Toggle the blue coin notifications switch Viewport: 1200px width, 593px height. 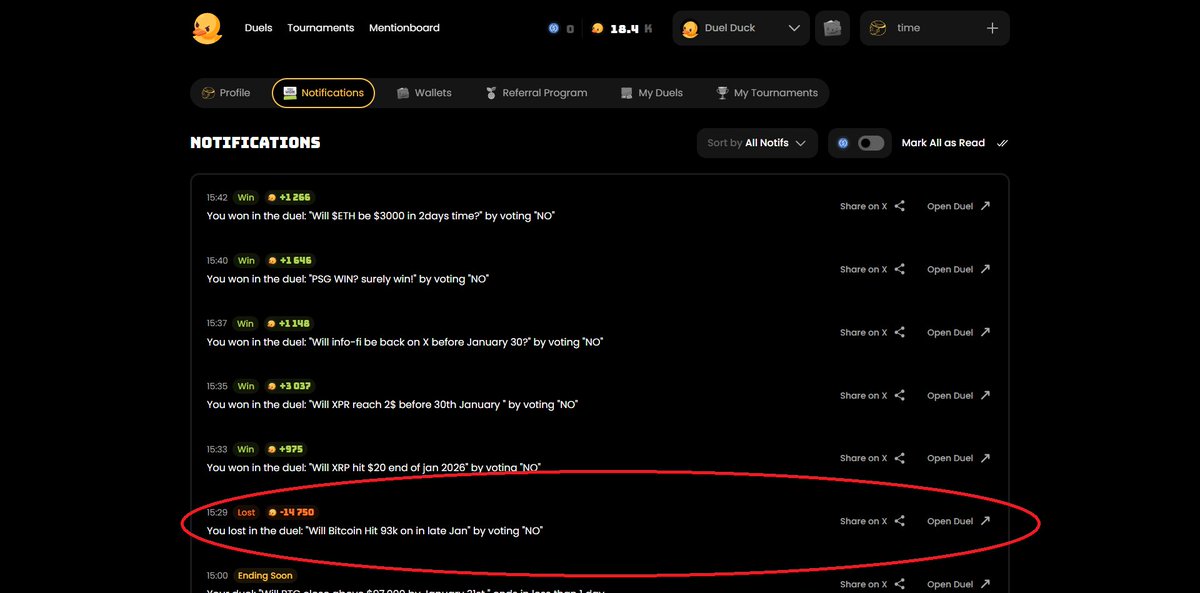pyautogui.click(x=871, y=143)
